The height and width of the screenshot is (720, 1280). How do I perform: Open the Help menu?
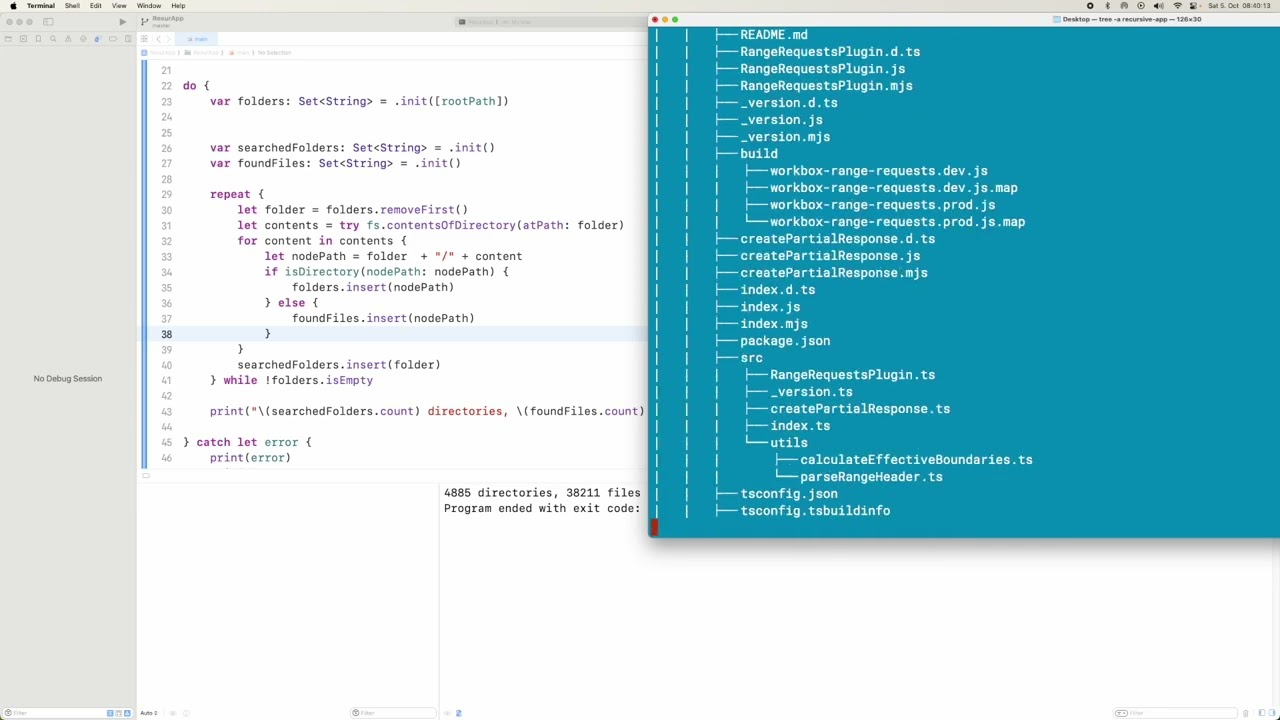click(178, 6)
